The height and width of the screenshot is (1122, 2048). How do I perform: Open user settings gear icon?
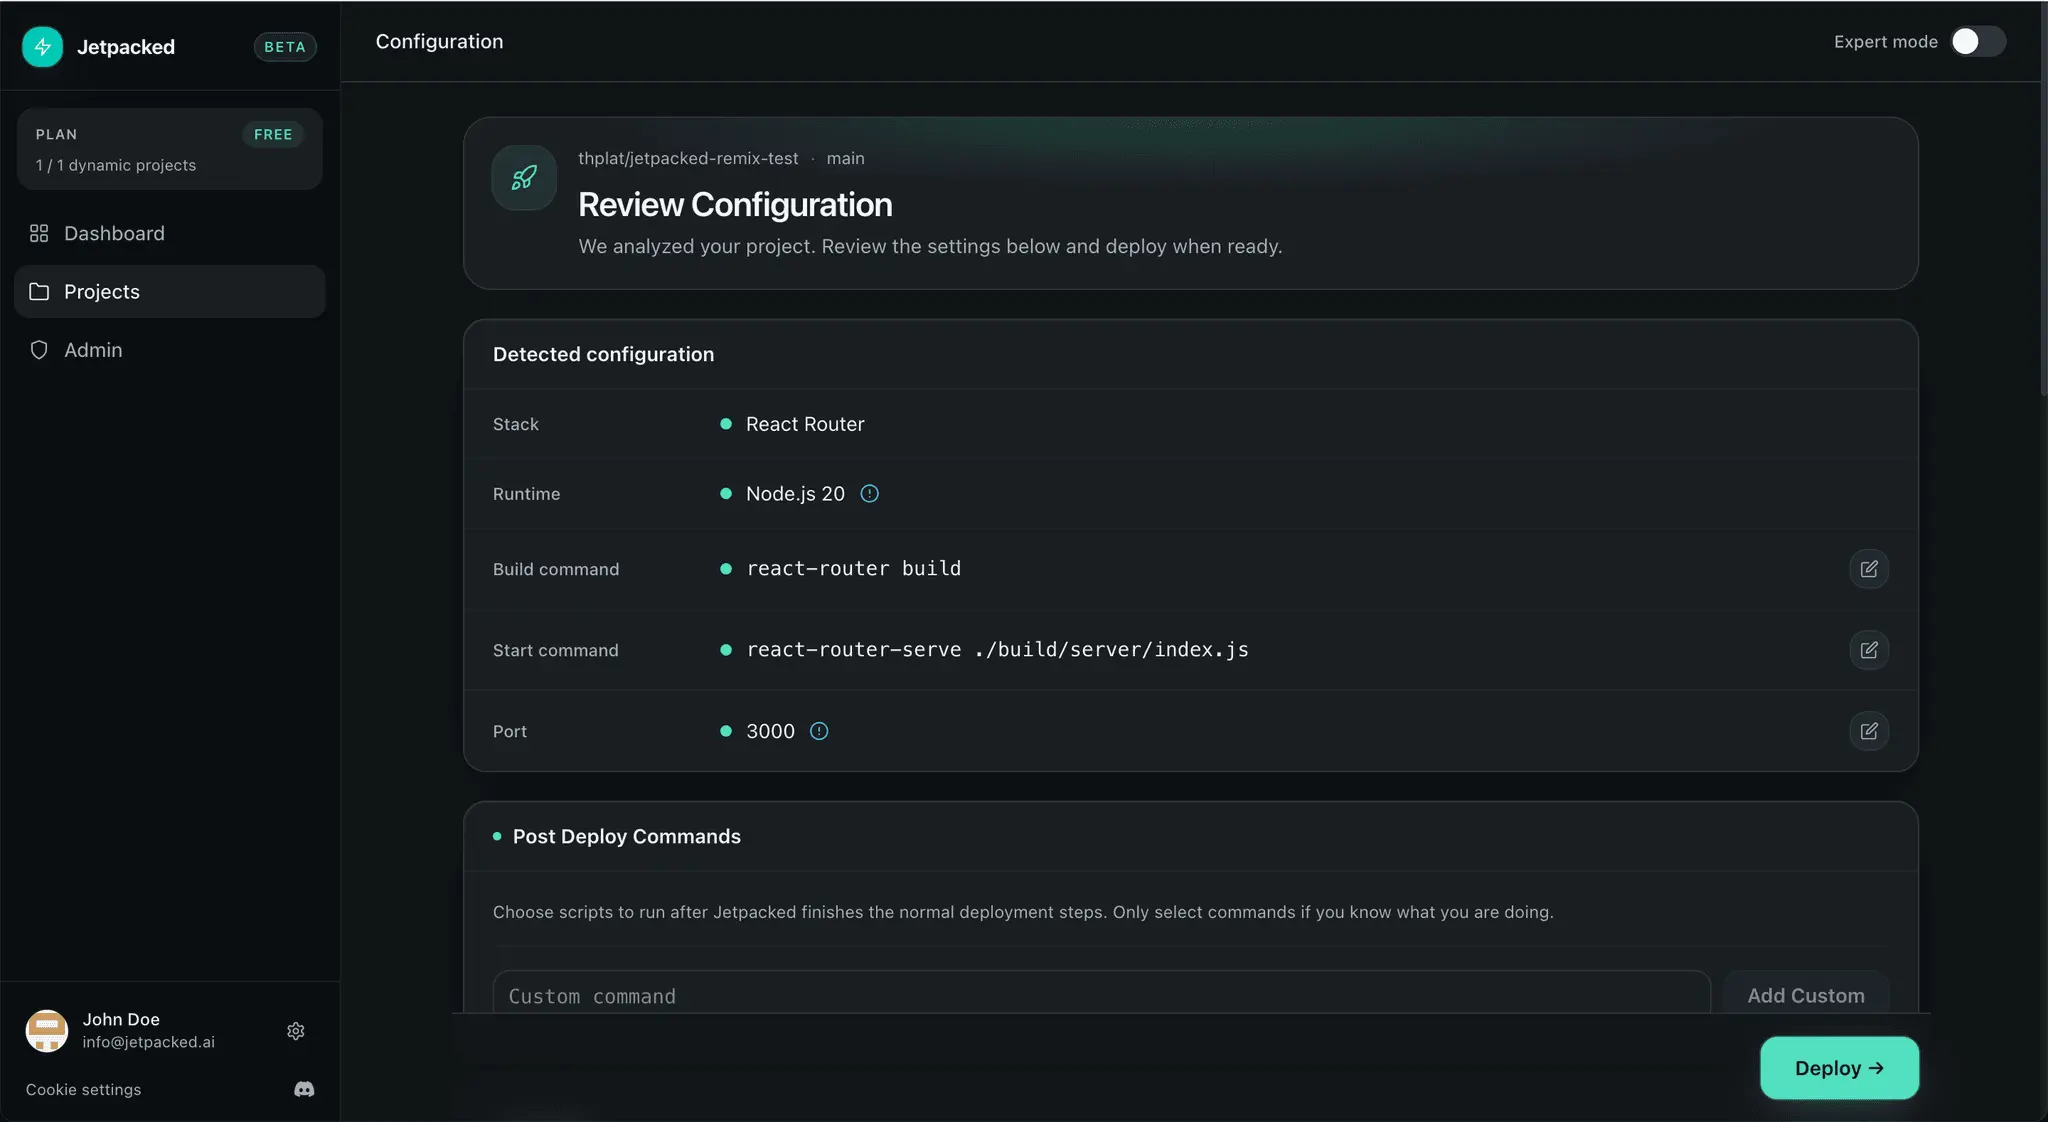pyautogui.click(x=296, y=1031)
